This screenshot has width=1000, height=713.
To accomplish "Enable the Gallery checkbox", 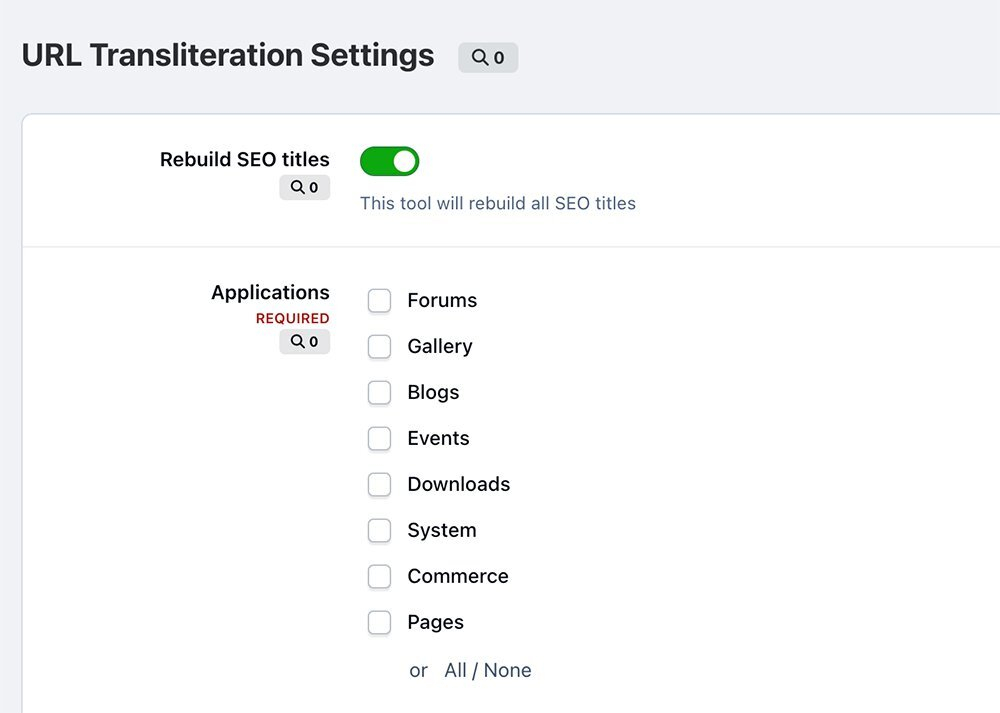I will 379,347.
